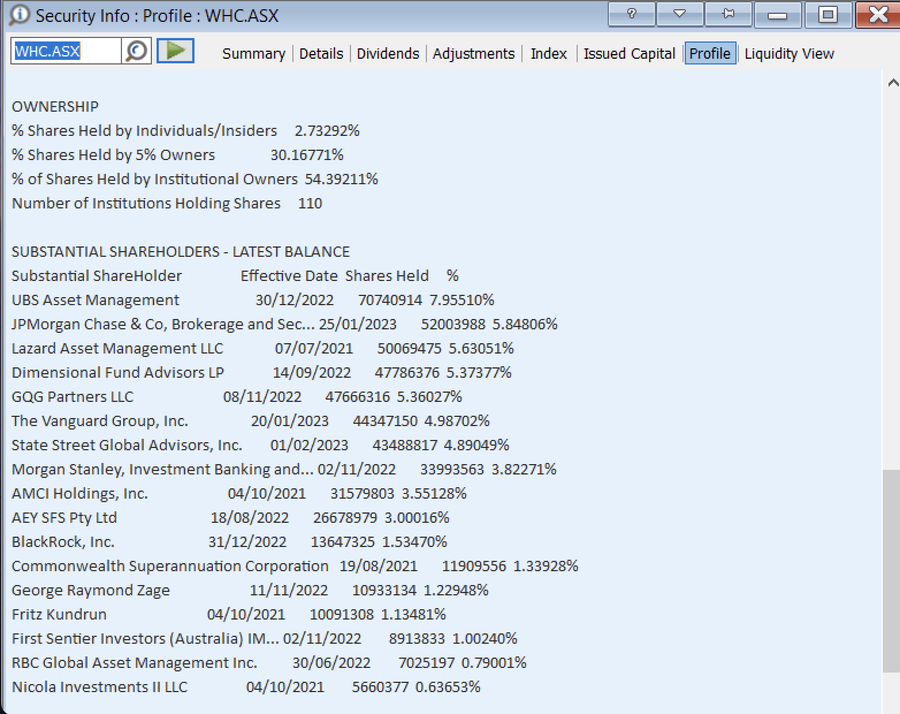
Task: Open the Adjustments tab
Action: [x=474, y=53]
